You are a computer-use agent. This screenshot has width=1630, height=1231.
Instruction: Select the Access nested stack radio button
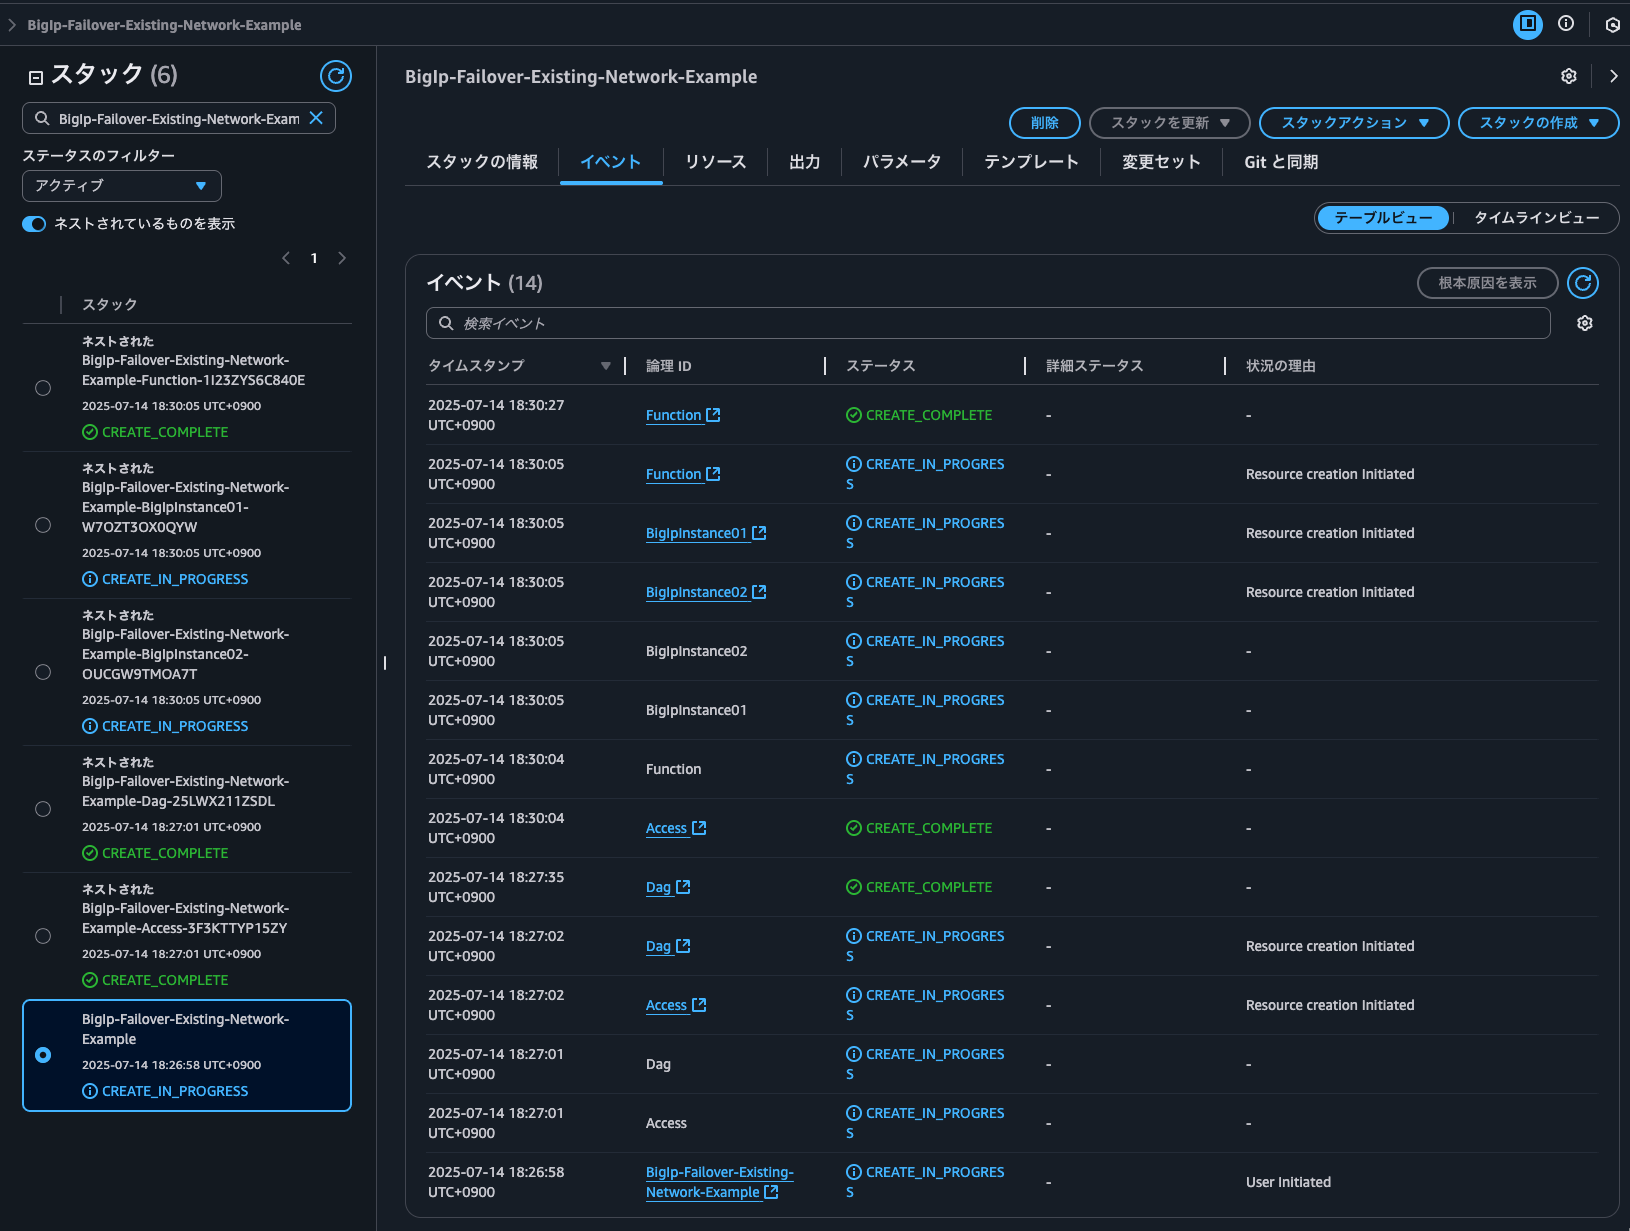(x=43, y=936)
